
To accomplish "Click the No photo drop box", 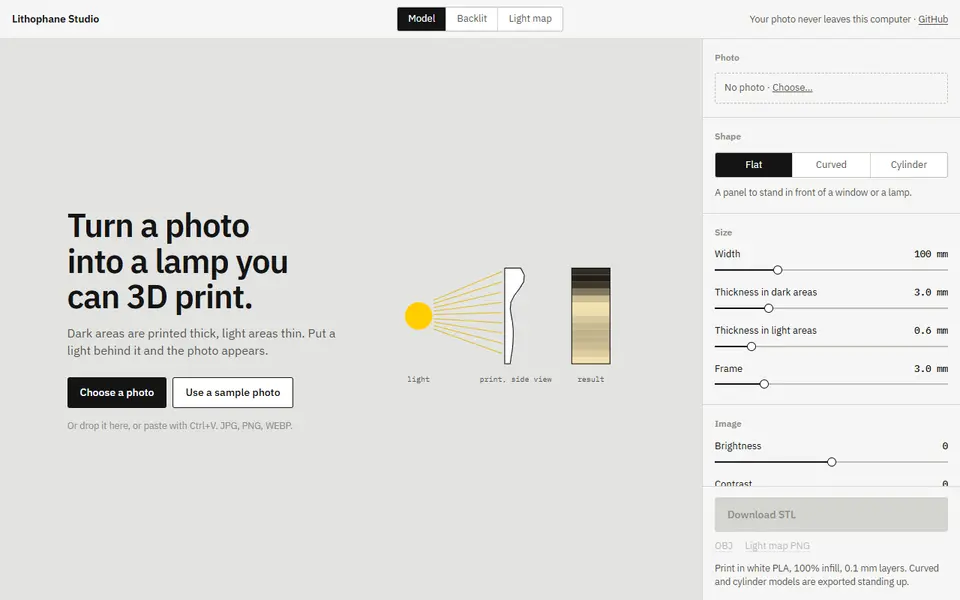I will pyautogui.click(x=831, y=88).
